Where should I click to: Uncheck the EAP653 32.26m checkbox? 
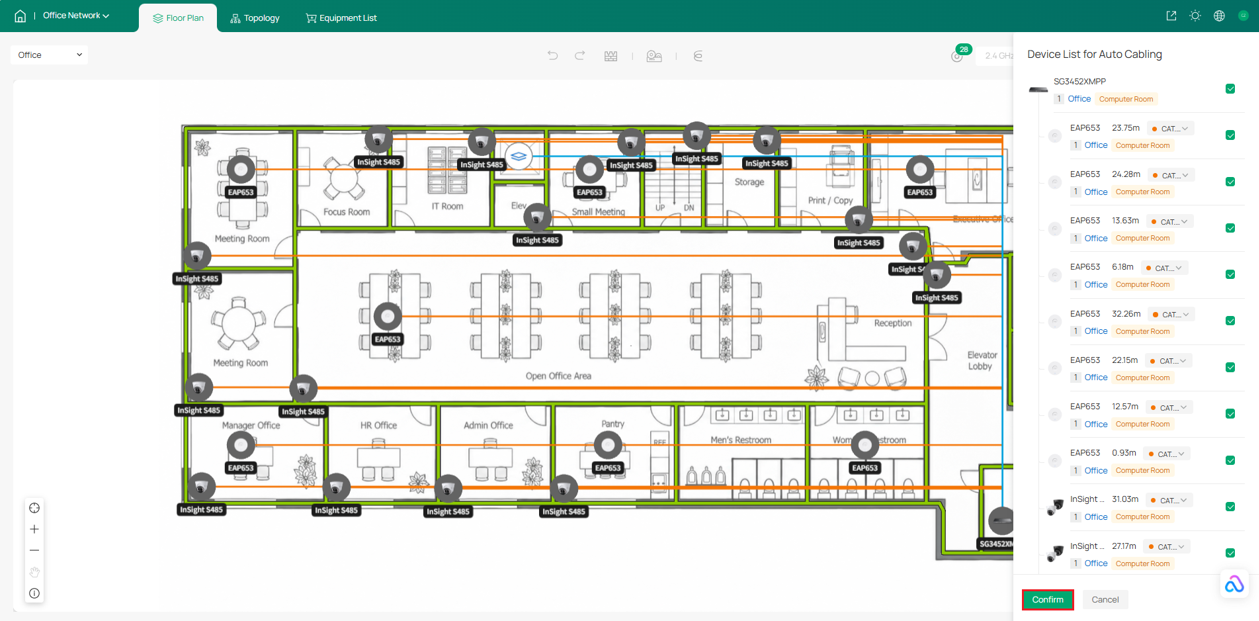click(1230, 321)
